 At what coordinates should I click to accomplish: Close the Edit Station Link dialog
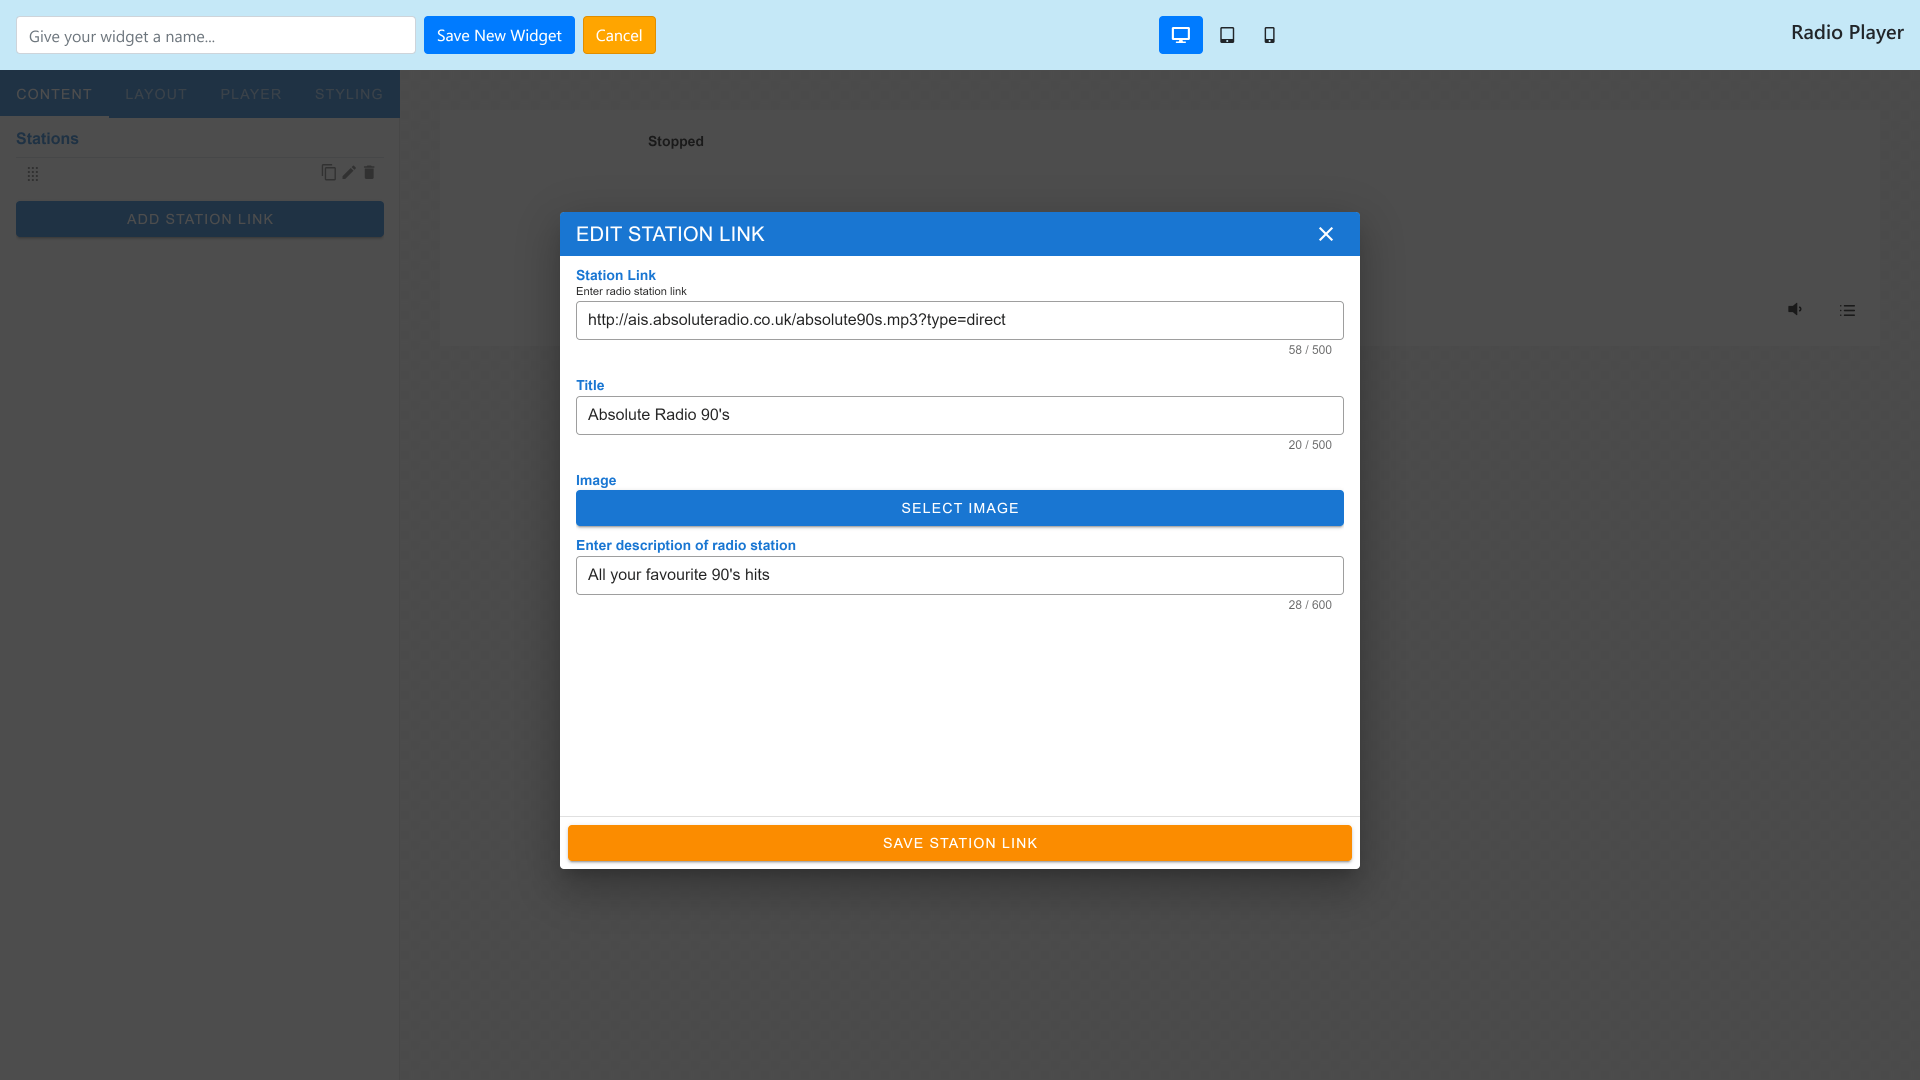point(1326,234)
